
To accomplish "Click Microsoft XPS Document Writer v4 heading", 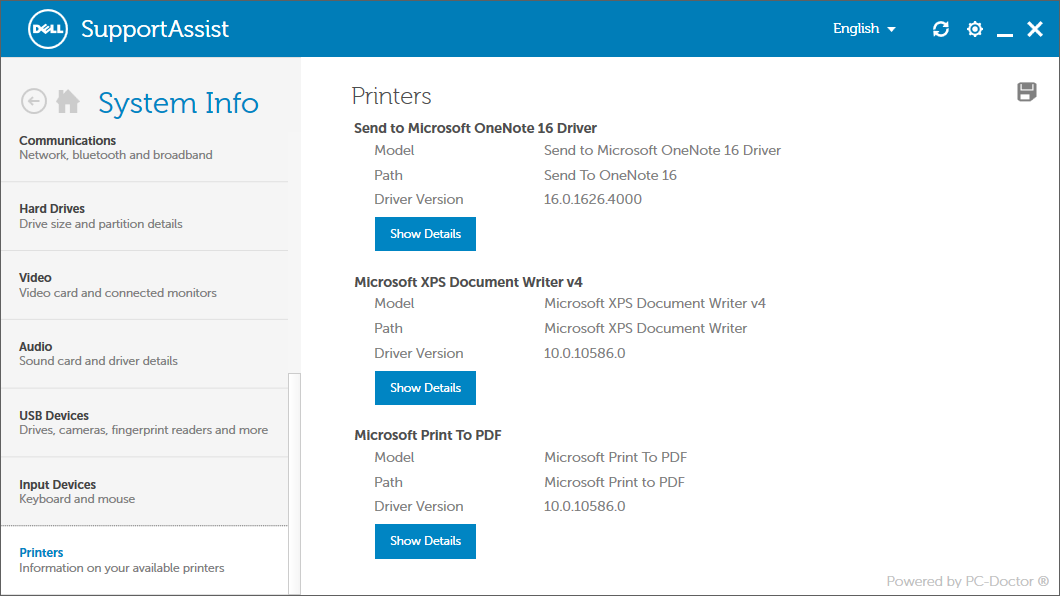I will tap(468, 282).
